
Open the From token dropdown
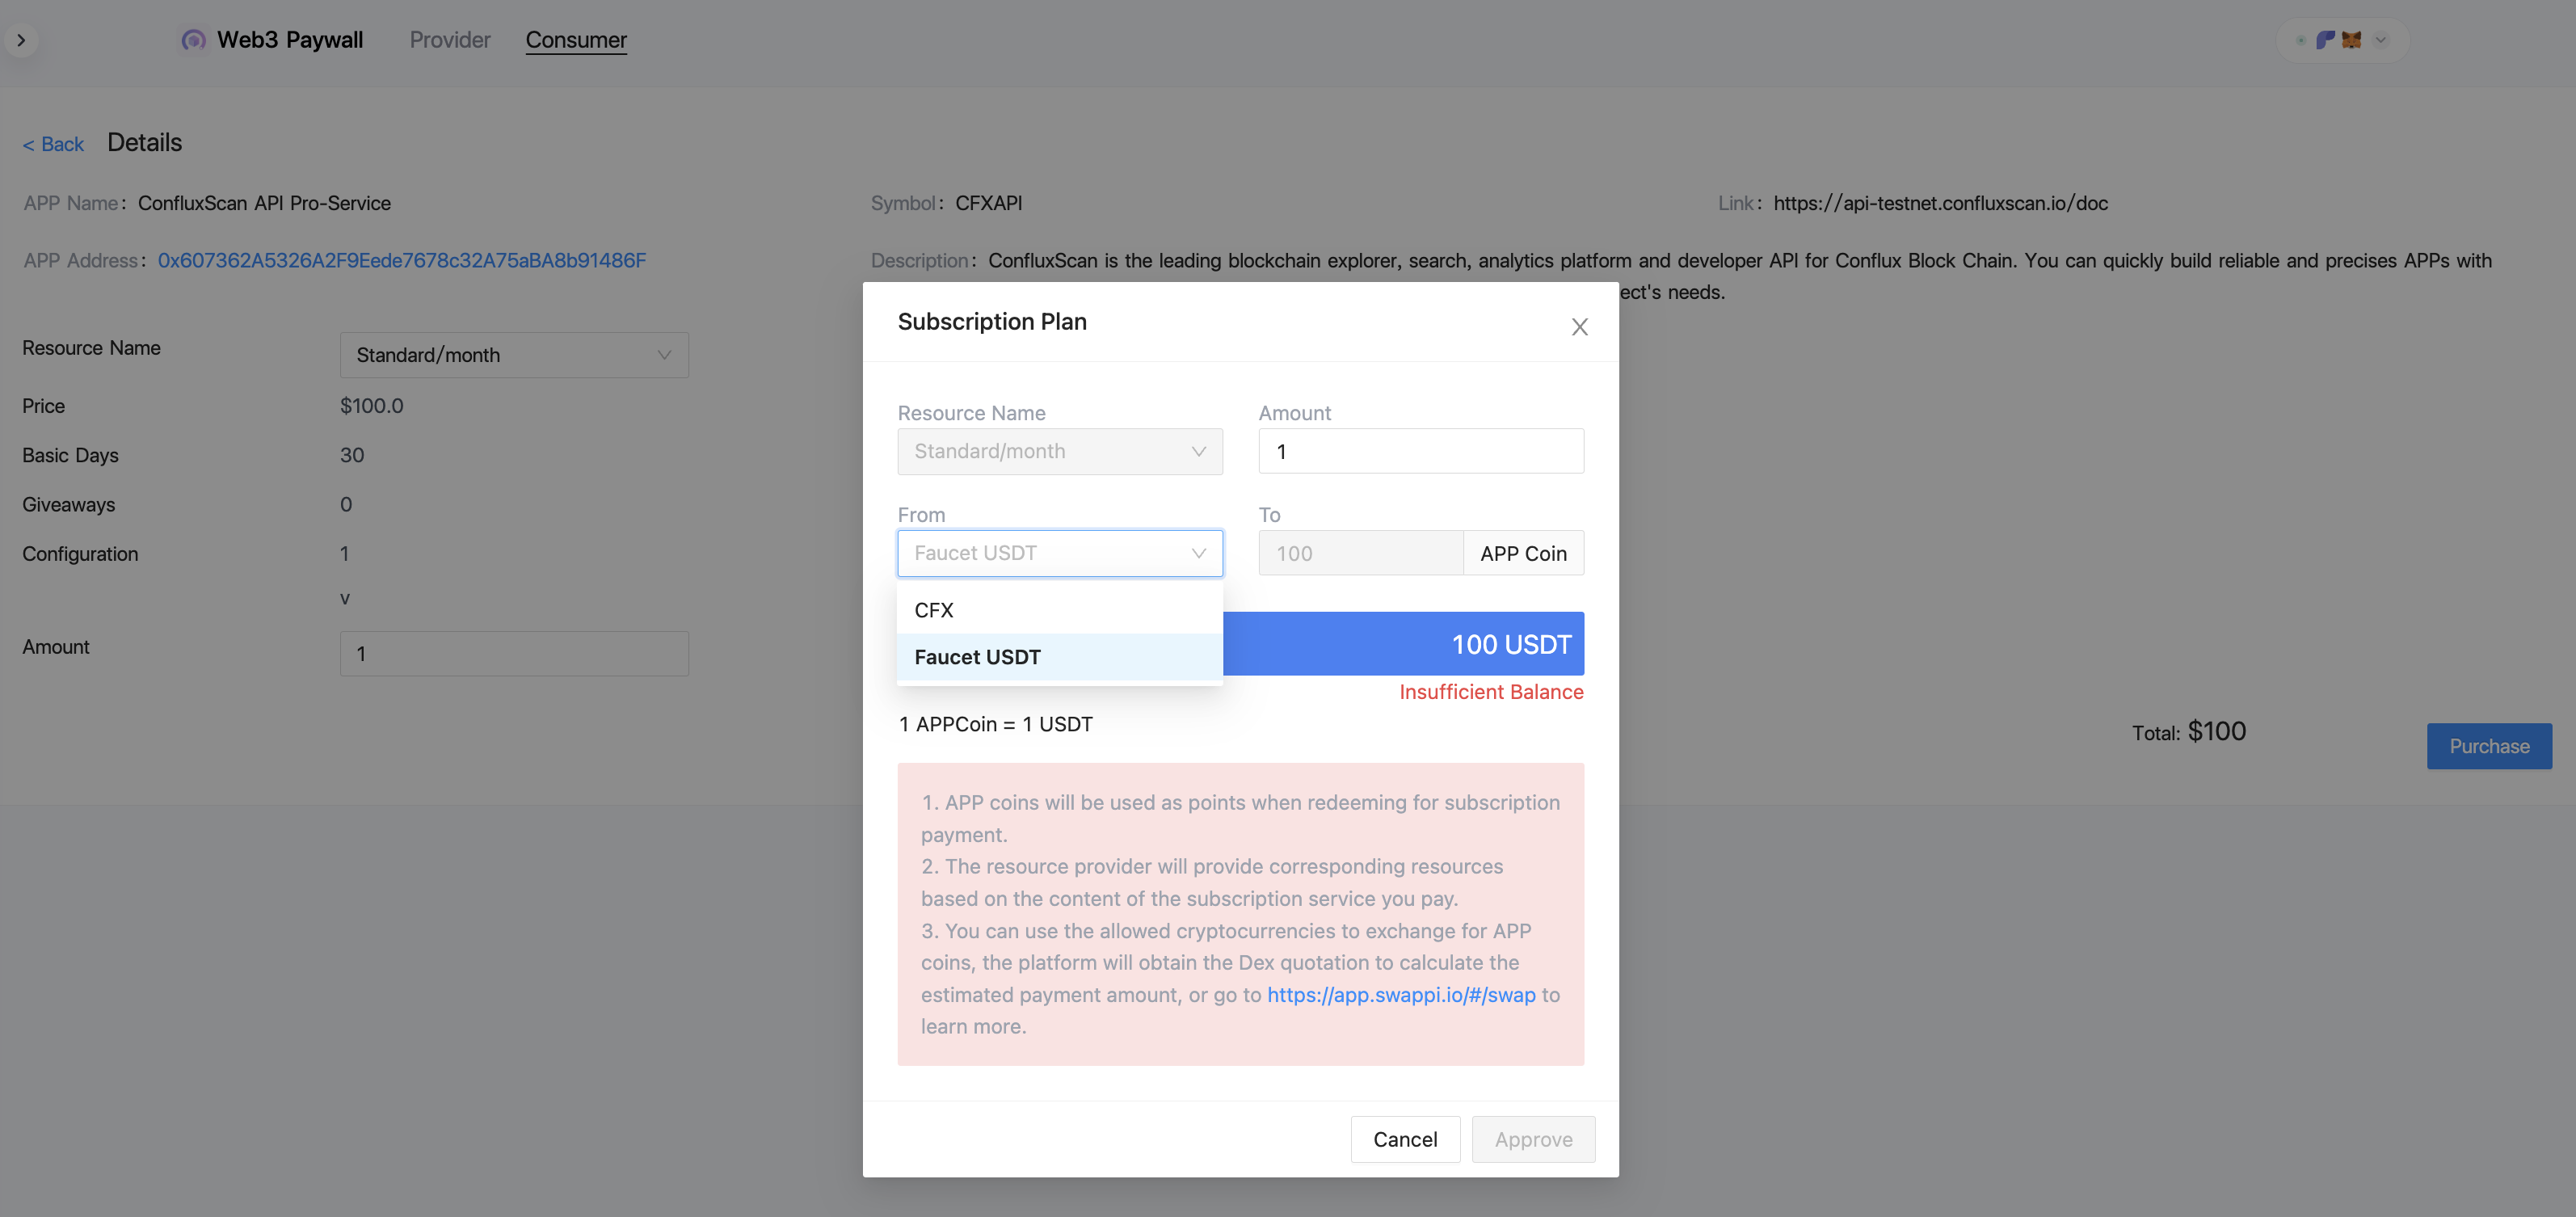point(1059,553)
